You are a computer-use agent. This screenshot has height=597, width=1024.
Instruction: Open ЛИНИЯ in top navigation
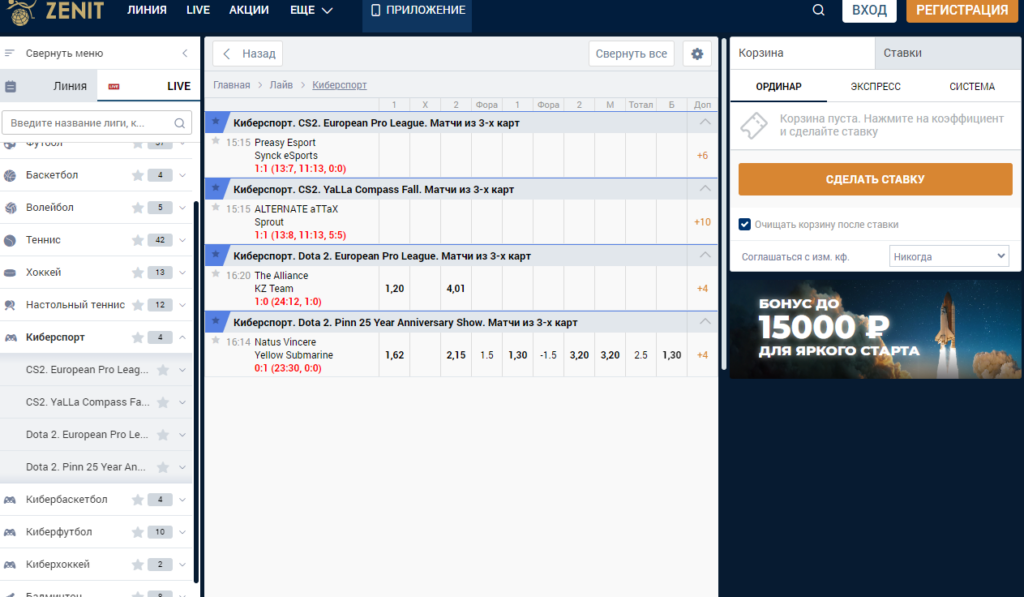(x=147, y=10)
